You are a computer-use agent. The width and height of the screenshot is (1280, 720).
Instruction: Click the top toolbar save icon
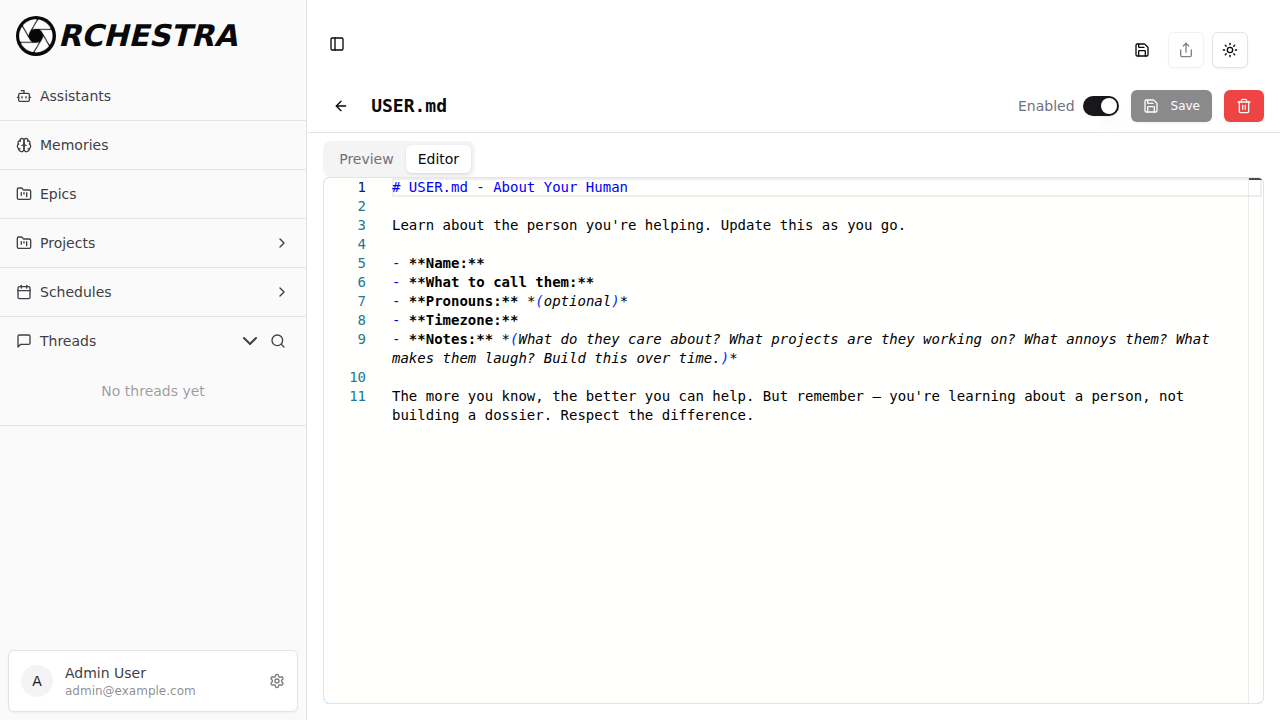(1142, 50)
